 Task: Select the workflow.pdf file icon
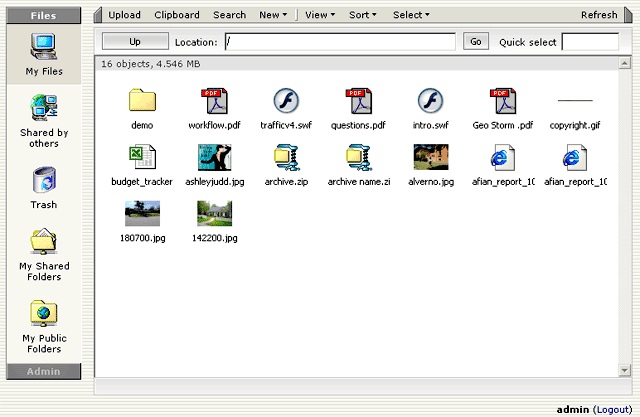tap(214, 101)
